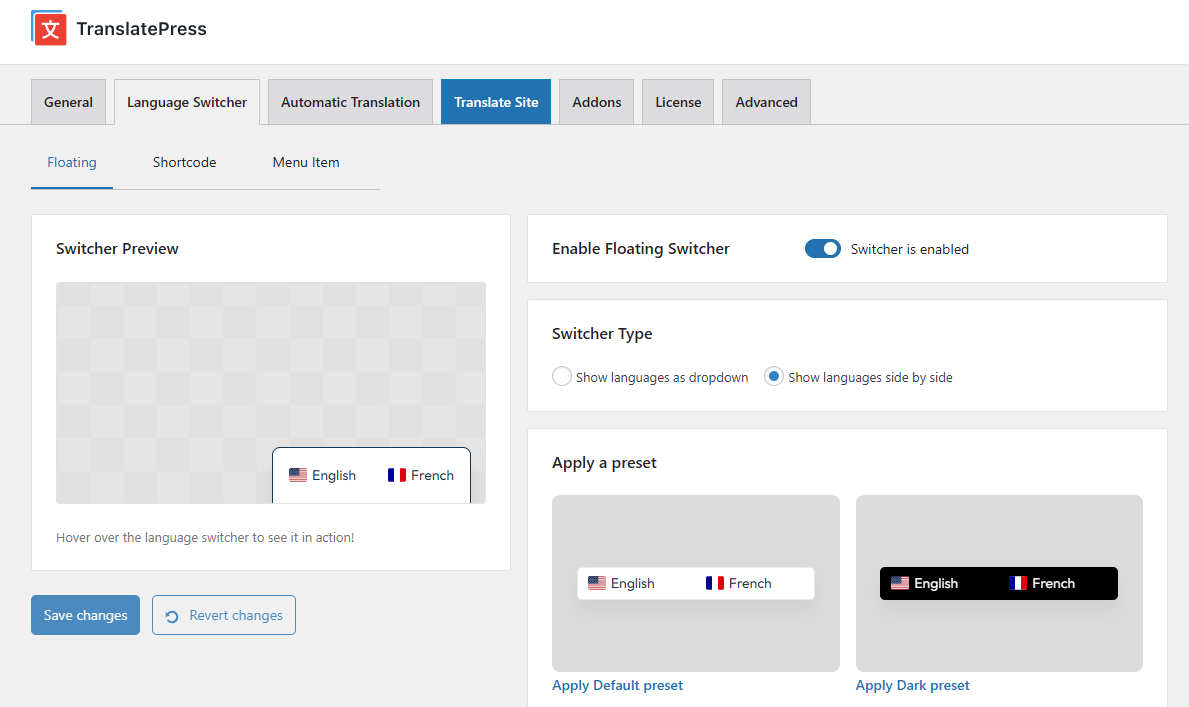Image resolution: width=1189 pixels, height=707 pixels.
Task: Apply the Dark preset
Action: click(912, 685)
